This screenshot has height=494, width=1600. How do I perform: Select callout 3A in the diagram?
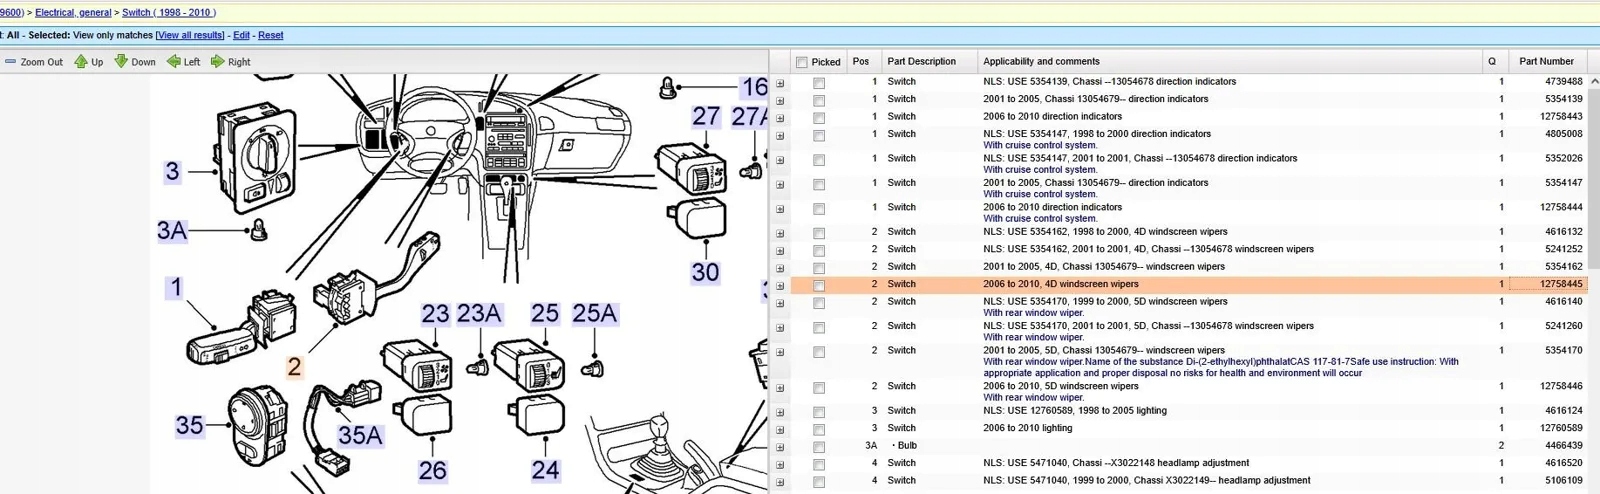click(x=172, y=231)
